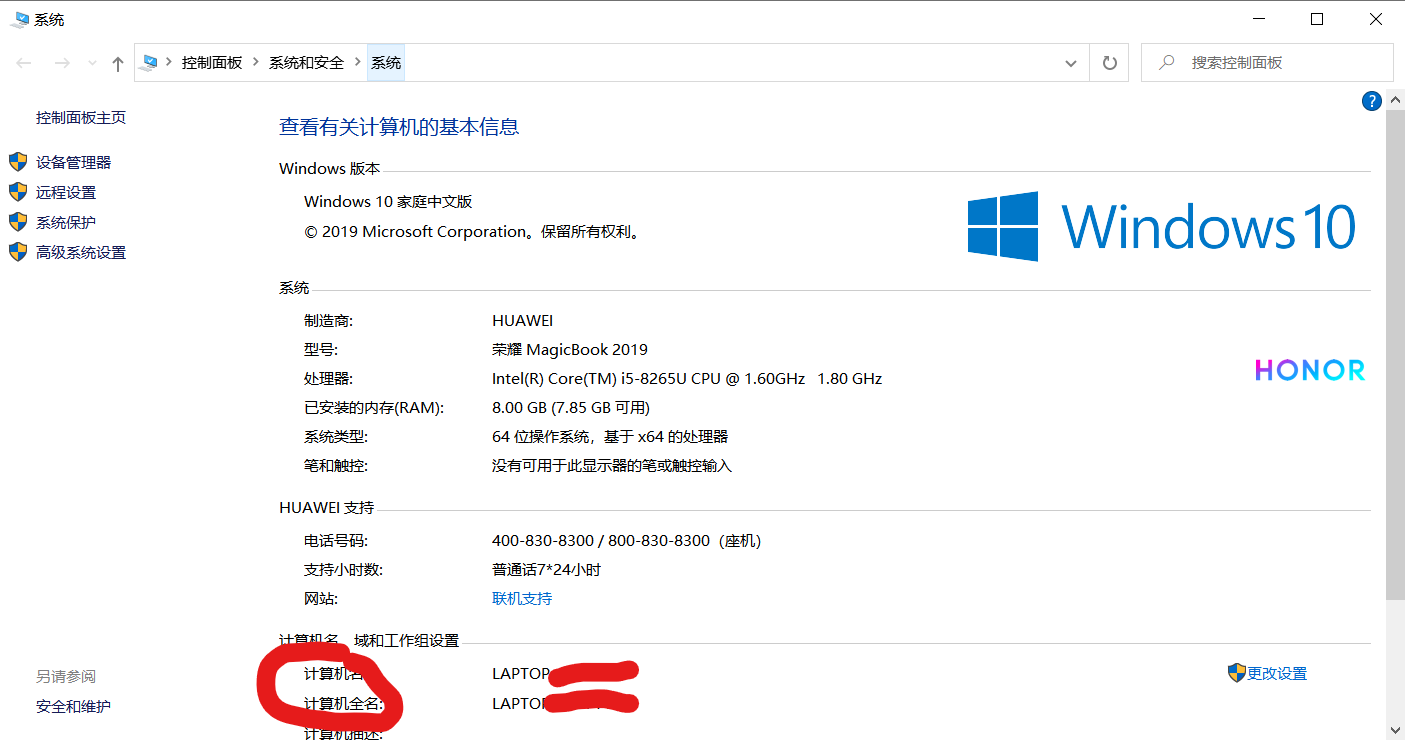Click the phone number "400-830-8300 / 800-830-8300"
1405x740 pixels.
coord(601,541)
